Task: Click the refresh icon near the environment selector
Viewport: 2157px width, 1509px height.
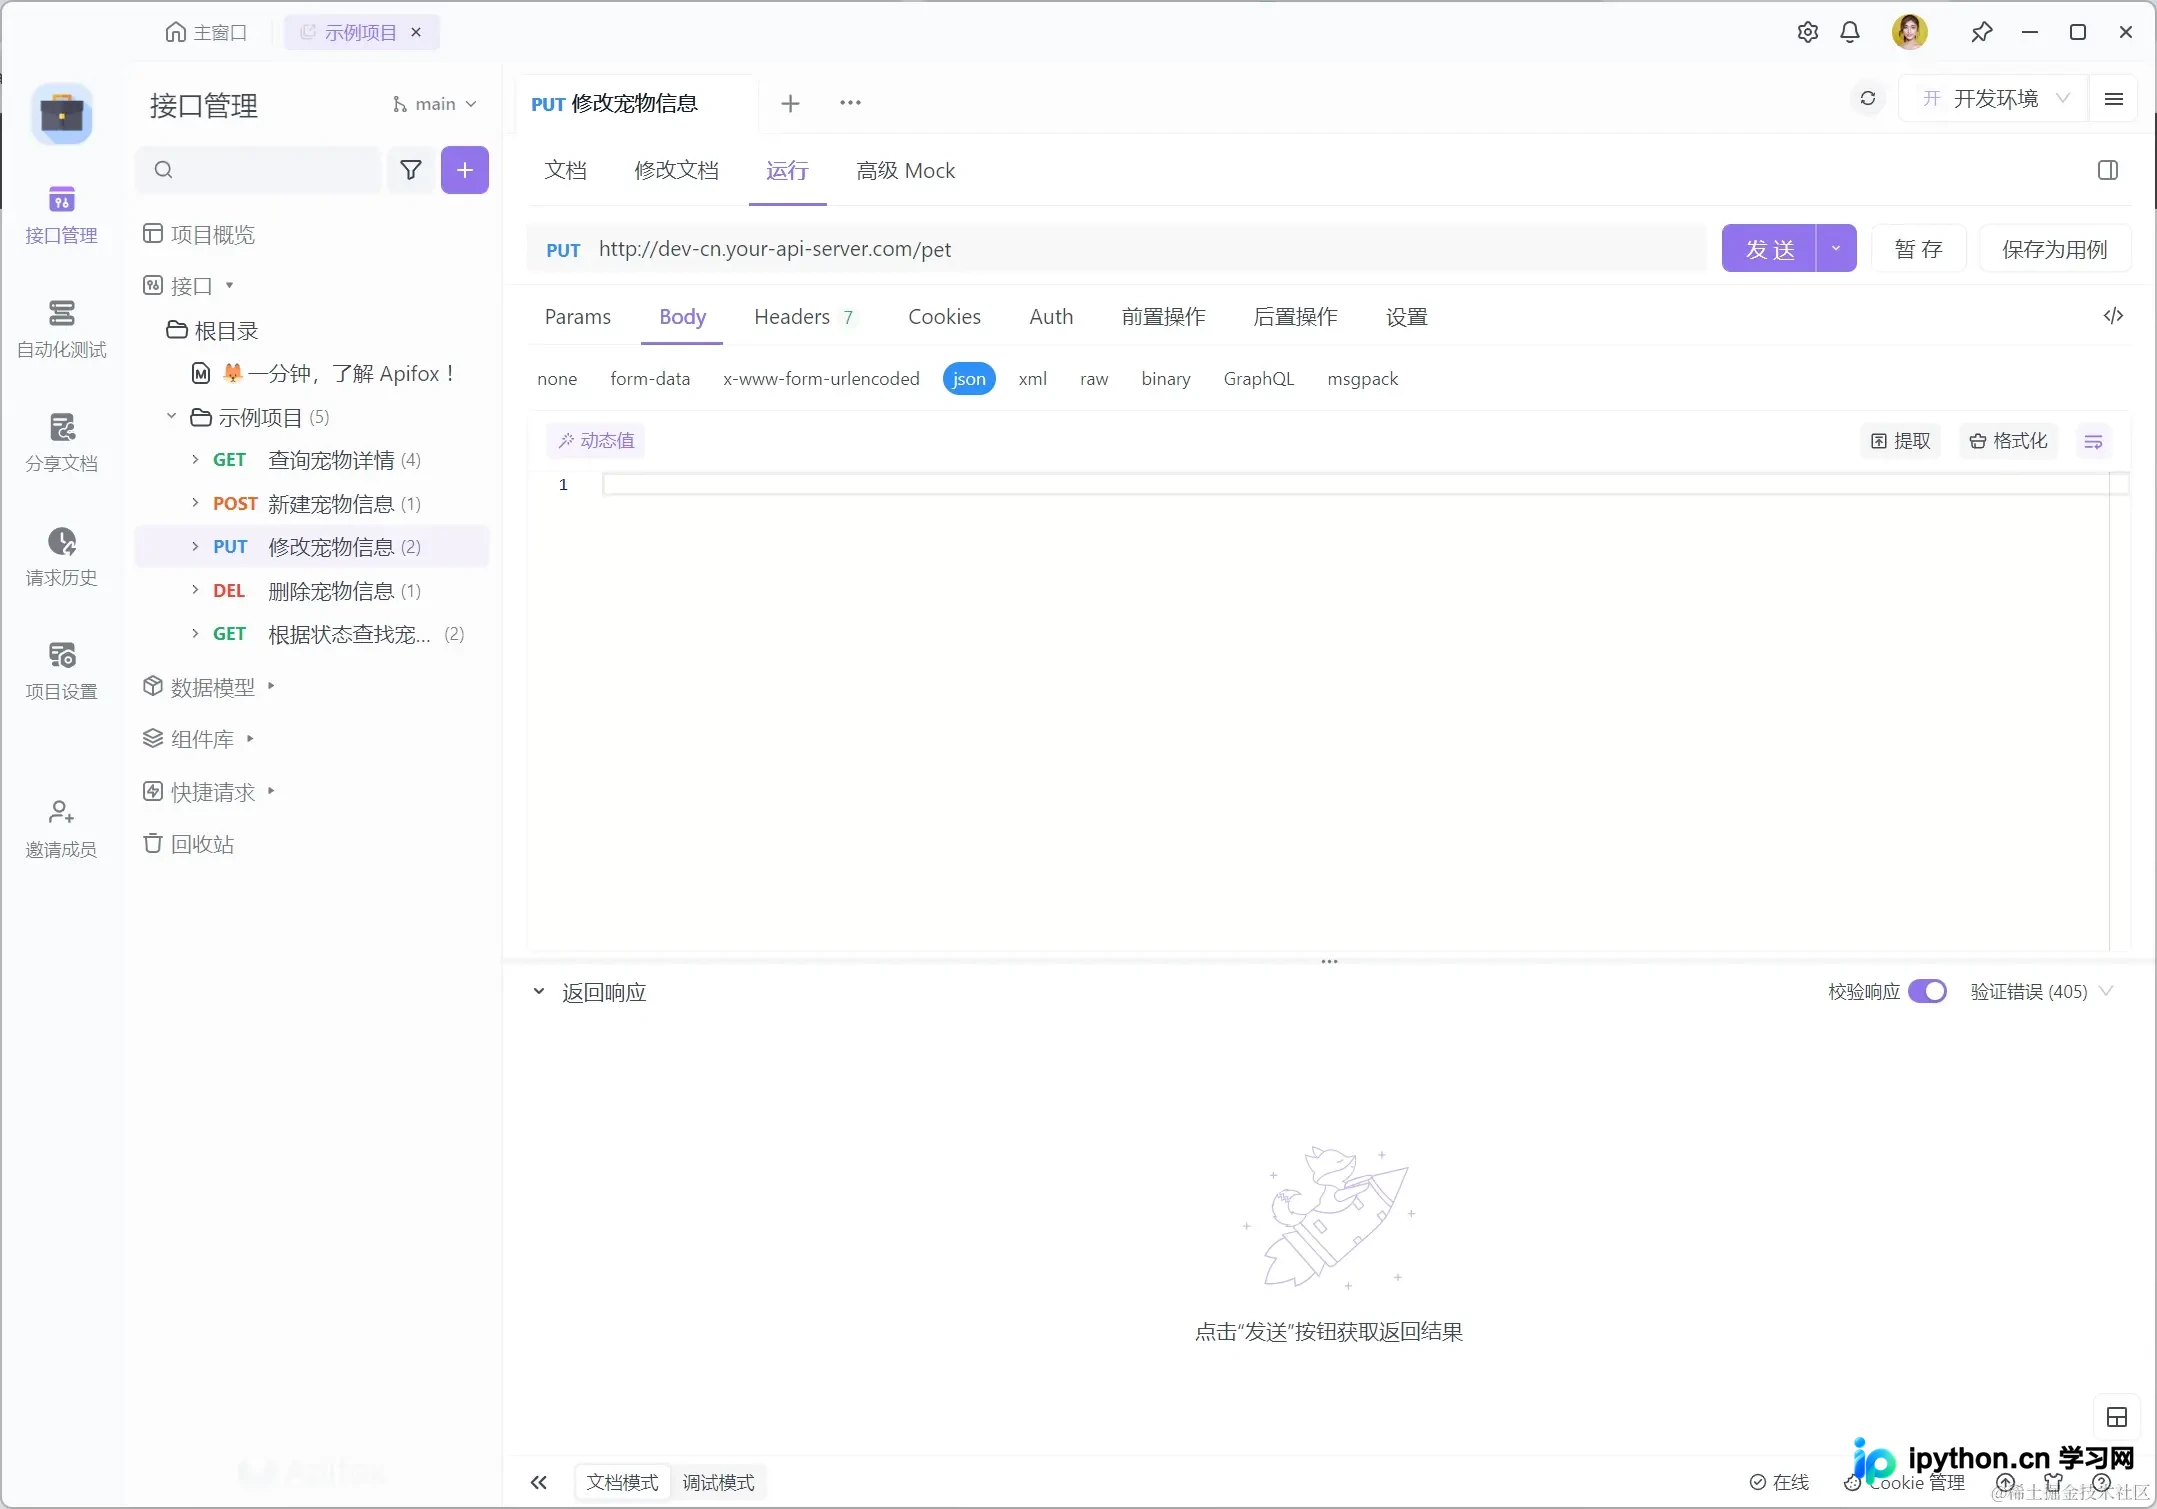Action: [x=1867, y=99]
